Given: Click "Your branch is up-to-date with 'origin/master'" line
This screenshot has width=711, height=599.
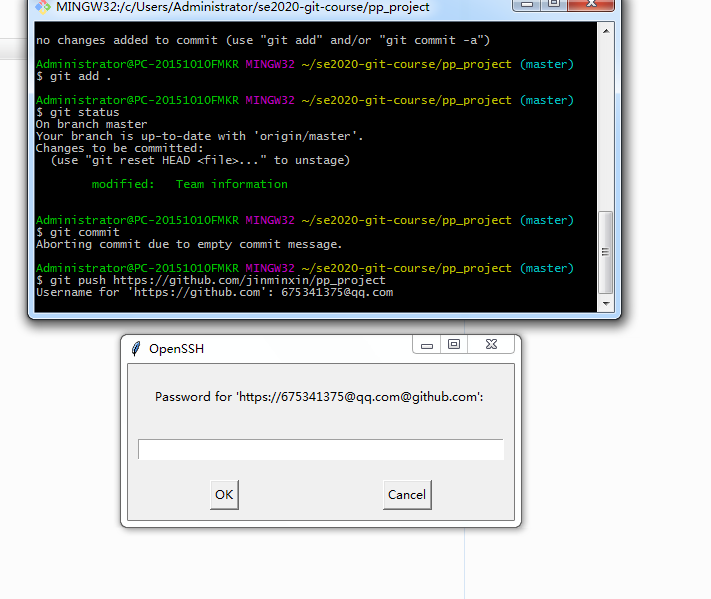Looking at the screenshot, I should click(x=200, y=136).
